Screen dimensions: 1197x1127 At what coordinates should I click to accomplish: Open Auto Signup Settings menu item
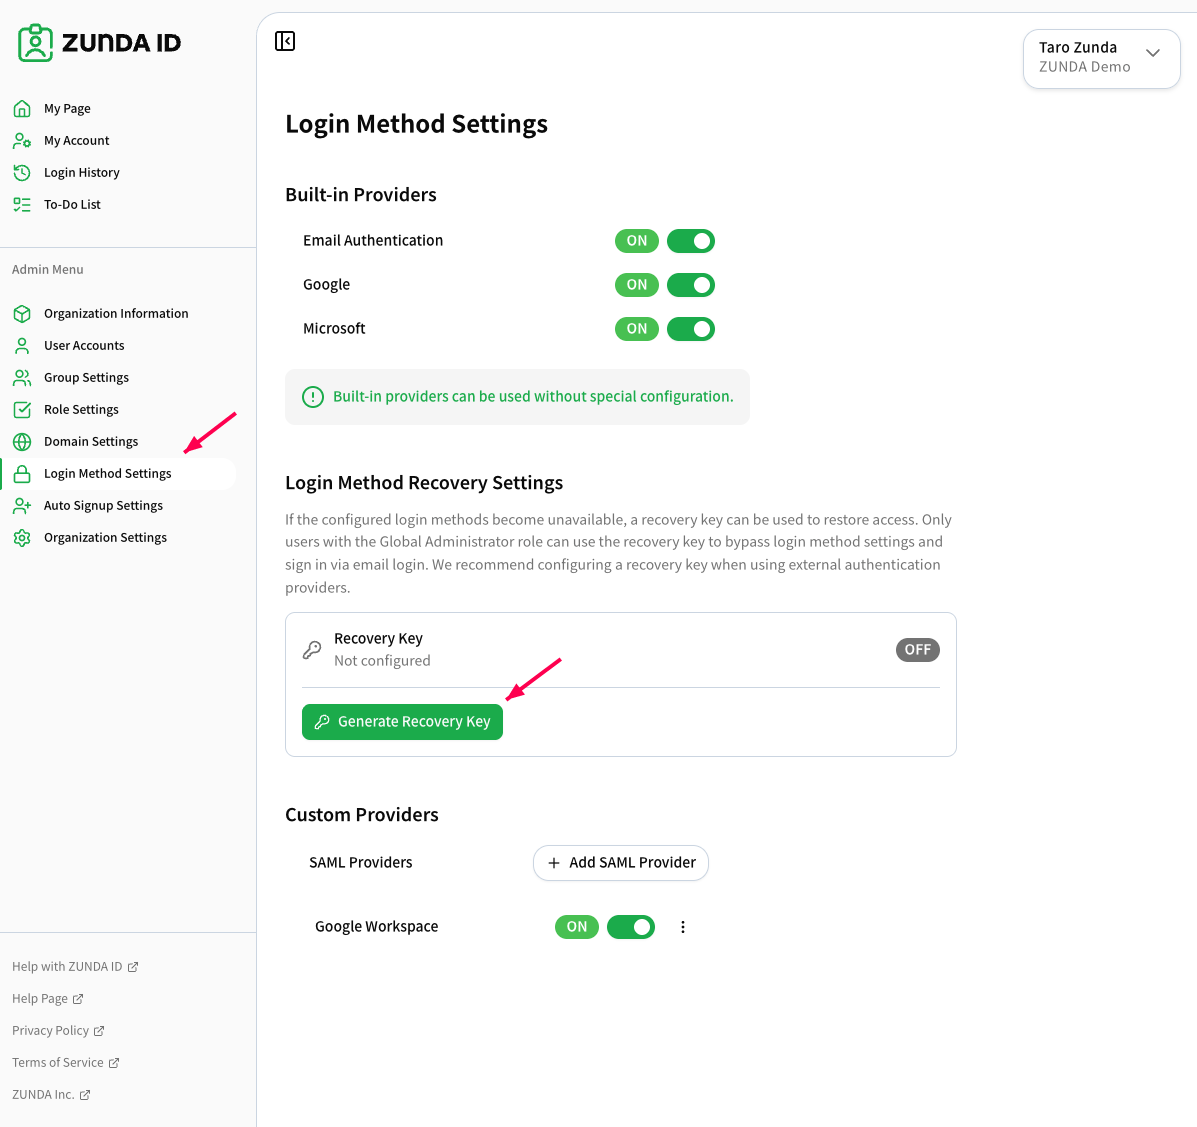click(103, 506)
